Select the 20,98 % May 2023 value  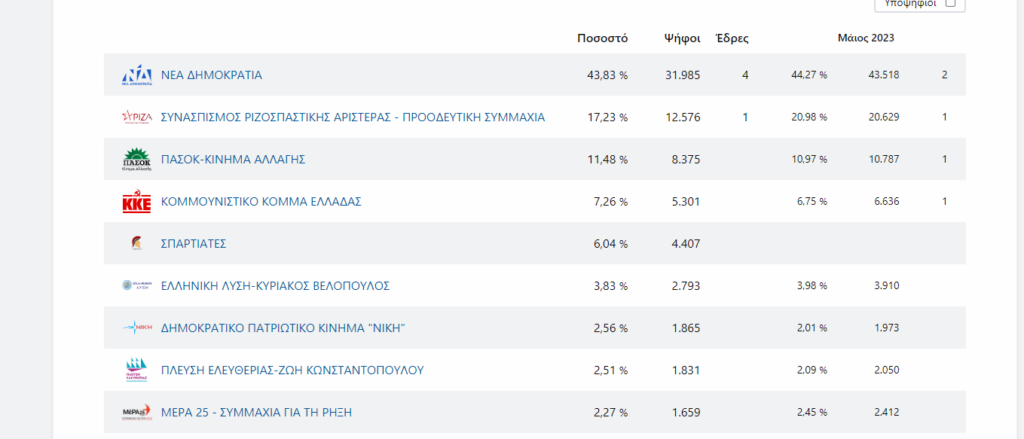coord(809,118)
